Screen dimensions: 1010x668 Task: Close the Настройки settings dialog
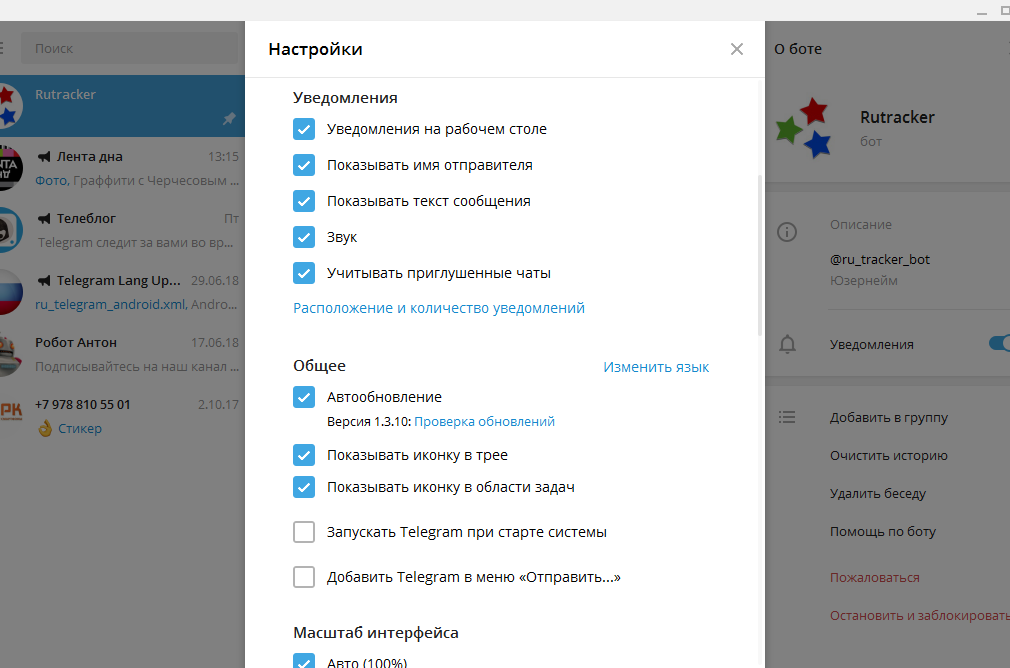(737, 49)
